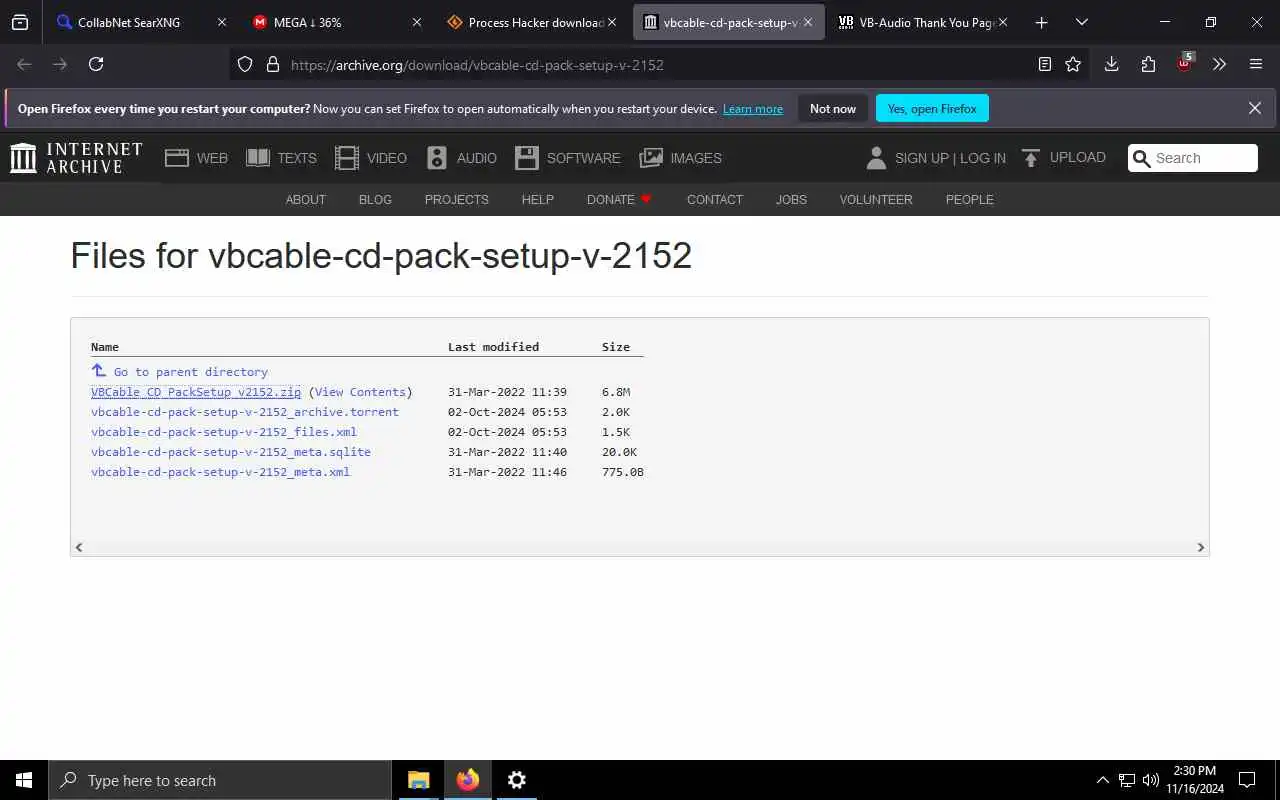This screenshot has height=800, width=1280.
Task: Go back to previous page
Action: pos(24,64)
